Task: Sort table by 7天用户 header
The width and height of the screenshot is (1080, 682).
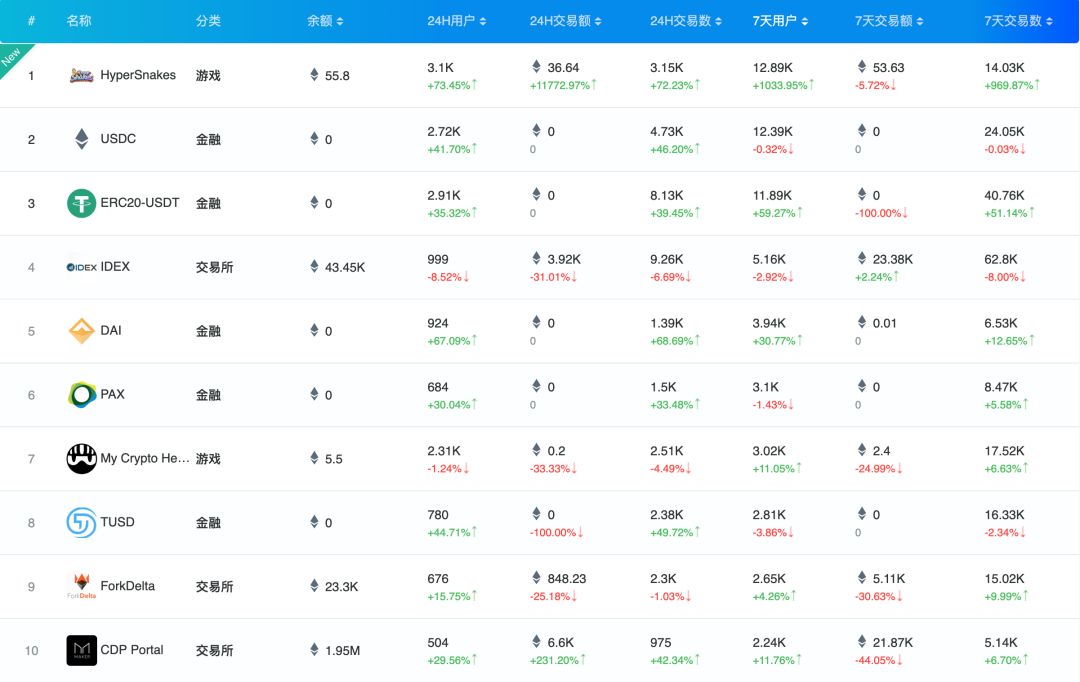Action: point(780,21)
